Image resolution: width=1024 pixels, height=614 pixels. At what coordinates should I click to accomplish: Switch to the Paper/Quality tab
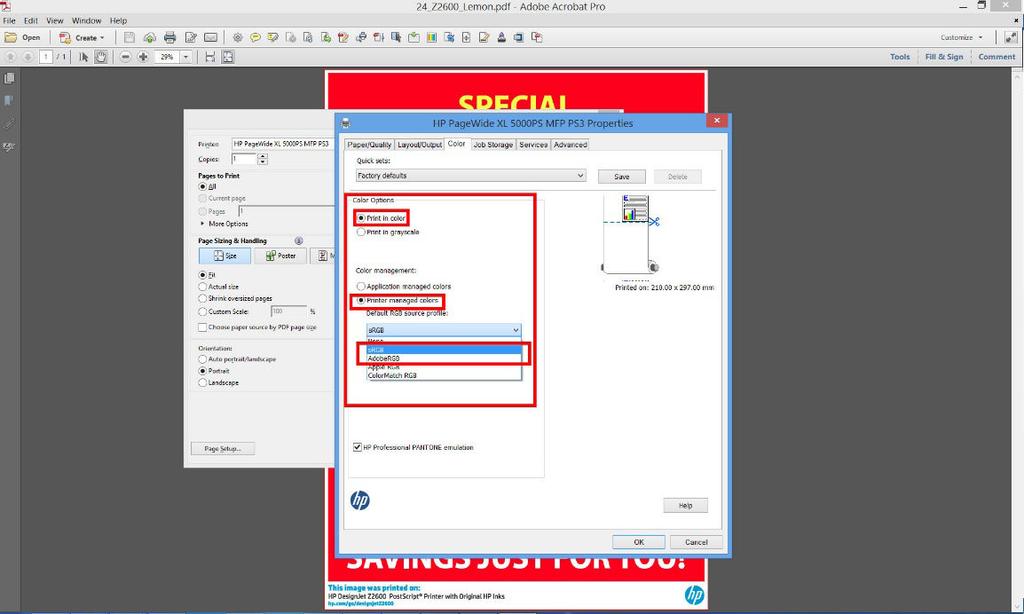point(369,145)
